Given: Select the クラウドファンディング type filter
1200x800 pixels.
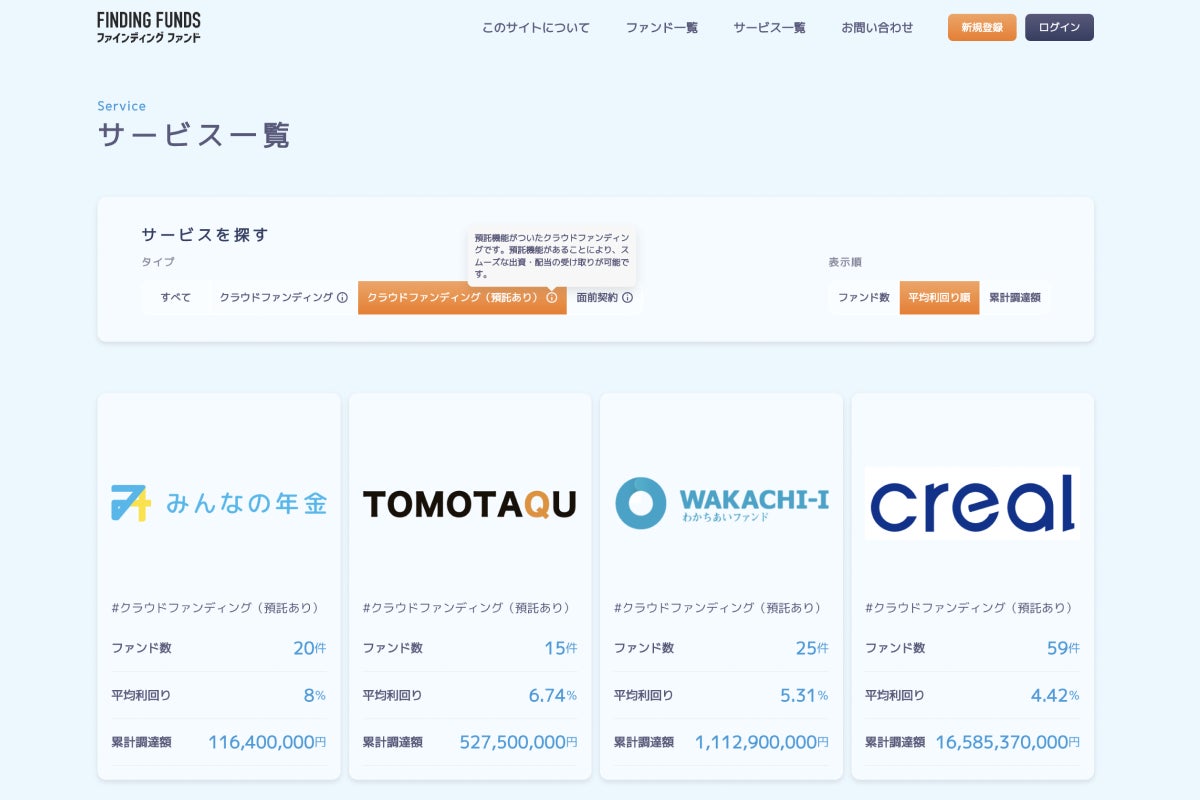Looking at the screenshot, I should [284, 298].
